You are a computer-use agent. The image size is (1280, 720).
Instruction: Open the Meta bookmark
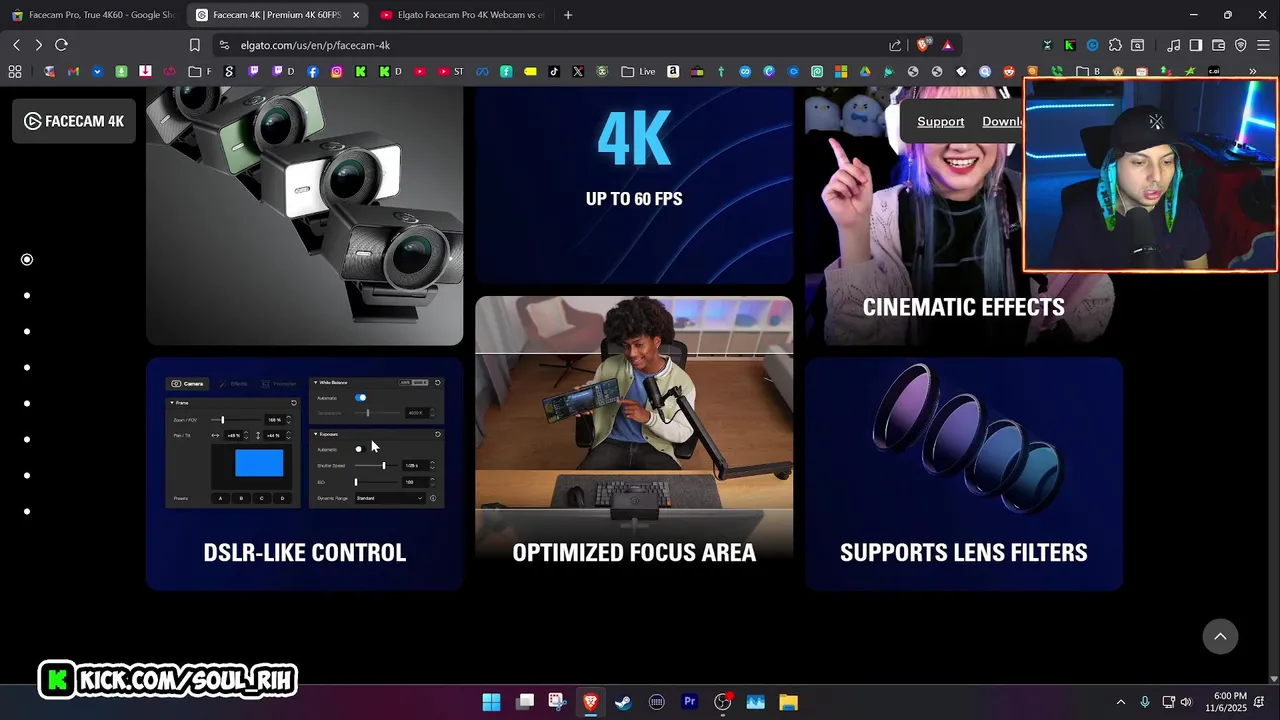point(482,71)
